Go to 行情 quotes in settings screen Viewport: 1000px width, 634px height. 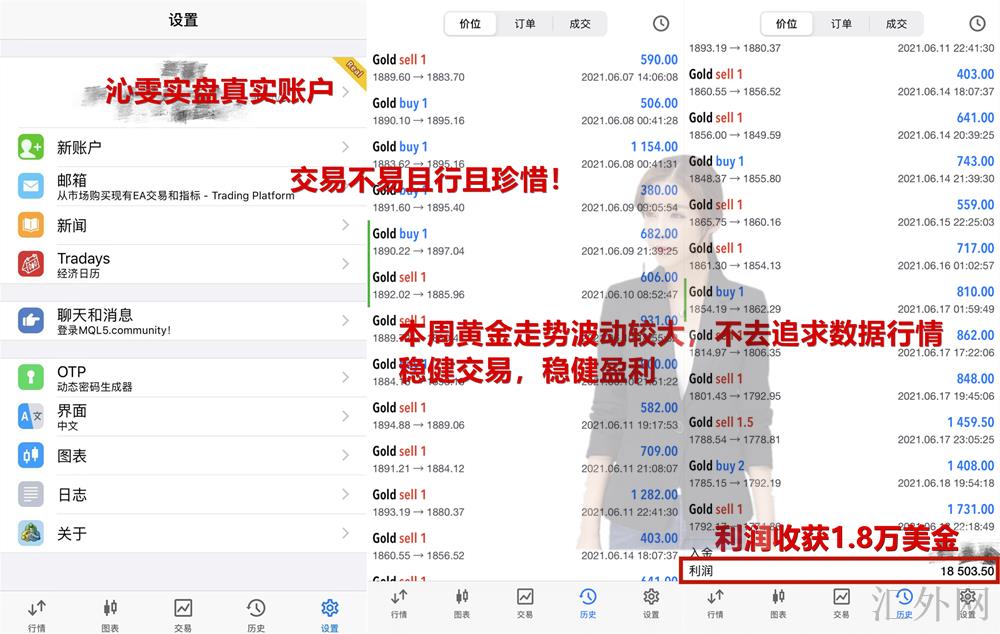(36, 615)
